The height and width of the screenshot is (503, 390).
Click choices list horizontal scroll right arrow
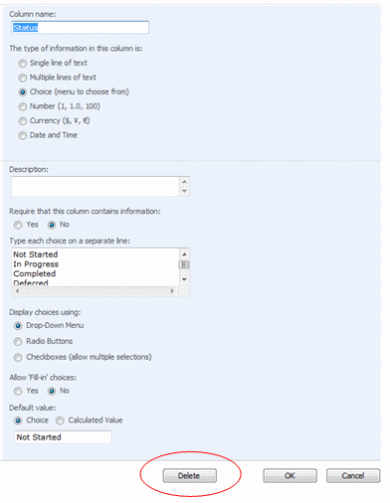(172, 291)
